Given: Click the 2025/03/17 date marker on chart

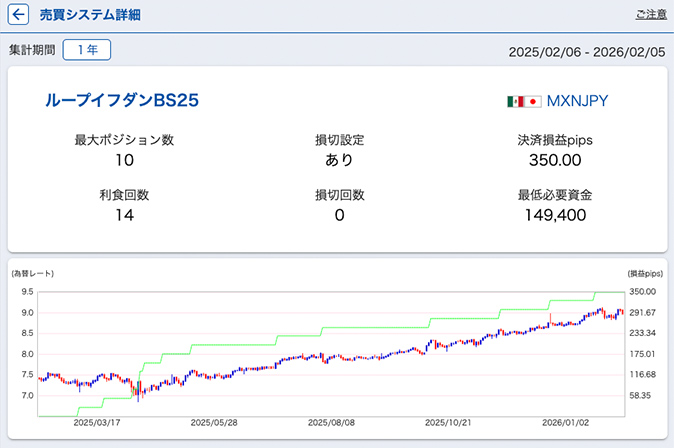Looking at the screenshot, I should coord(97,423).
